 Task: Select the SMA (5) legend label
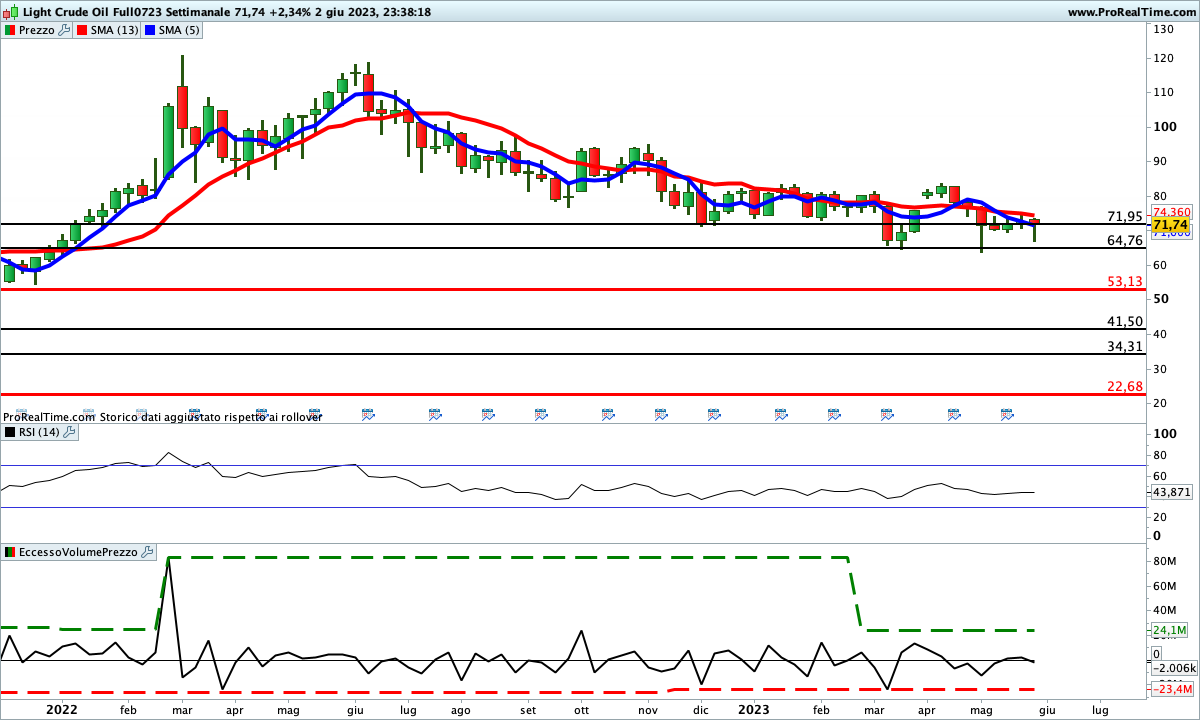coord(180,30)
